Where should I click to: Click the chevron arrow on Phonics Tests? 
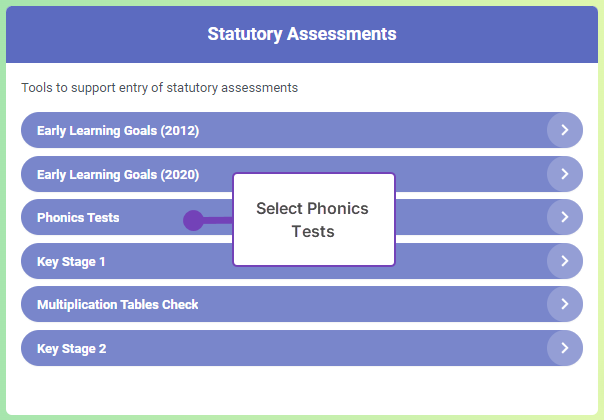(565, 217)
